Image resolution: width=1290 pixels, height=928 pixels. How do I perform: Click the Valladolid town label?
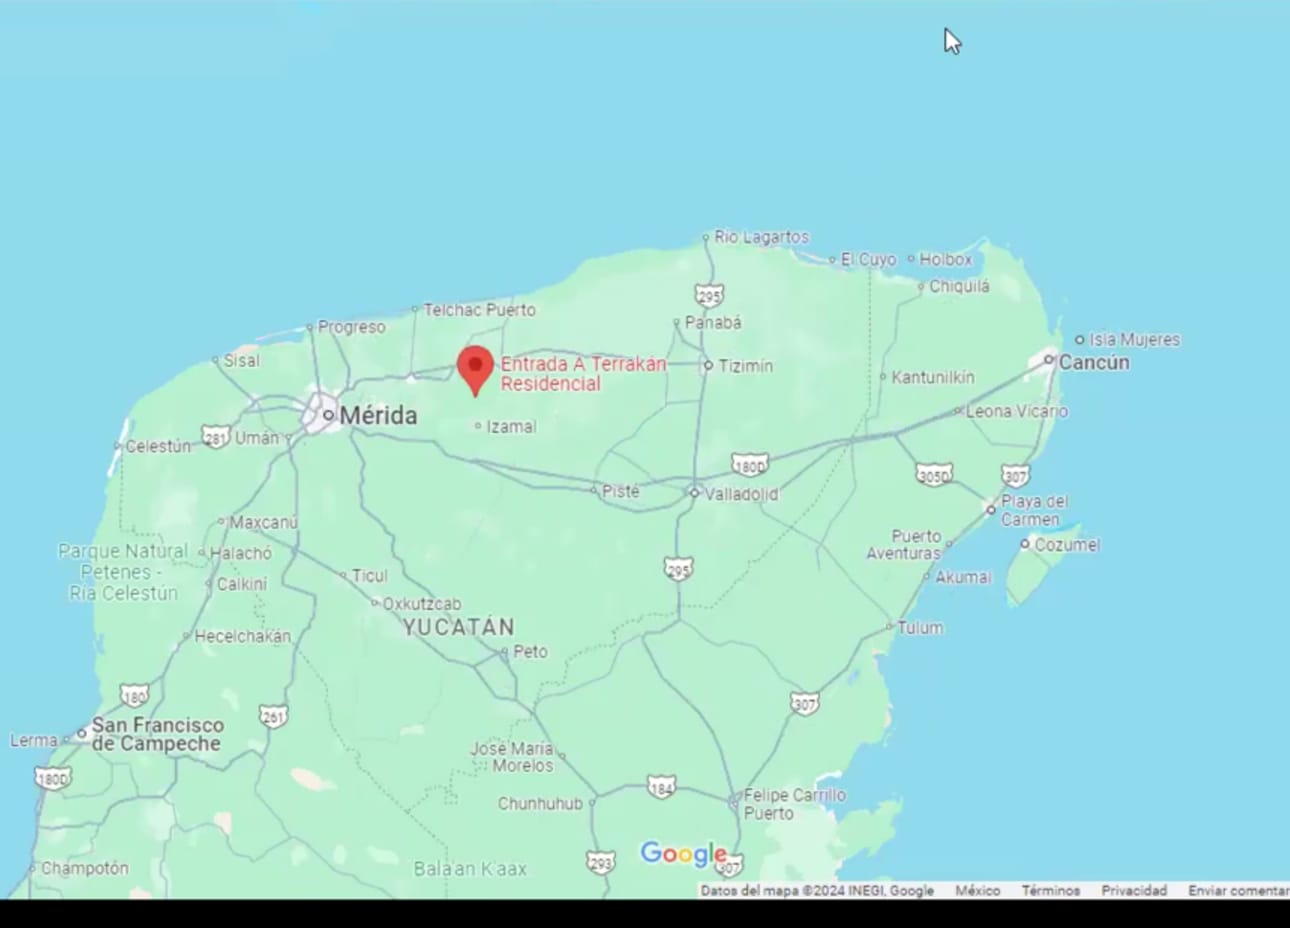tap(741, 494)
